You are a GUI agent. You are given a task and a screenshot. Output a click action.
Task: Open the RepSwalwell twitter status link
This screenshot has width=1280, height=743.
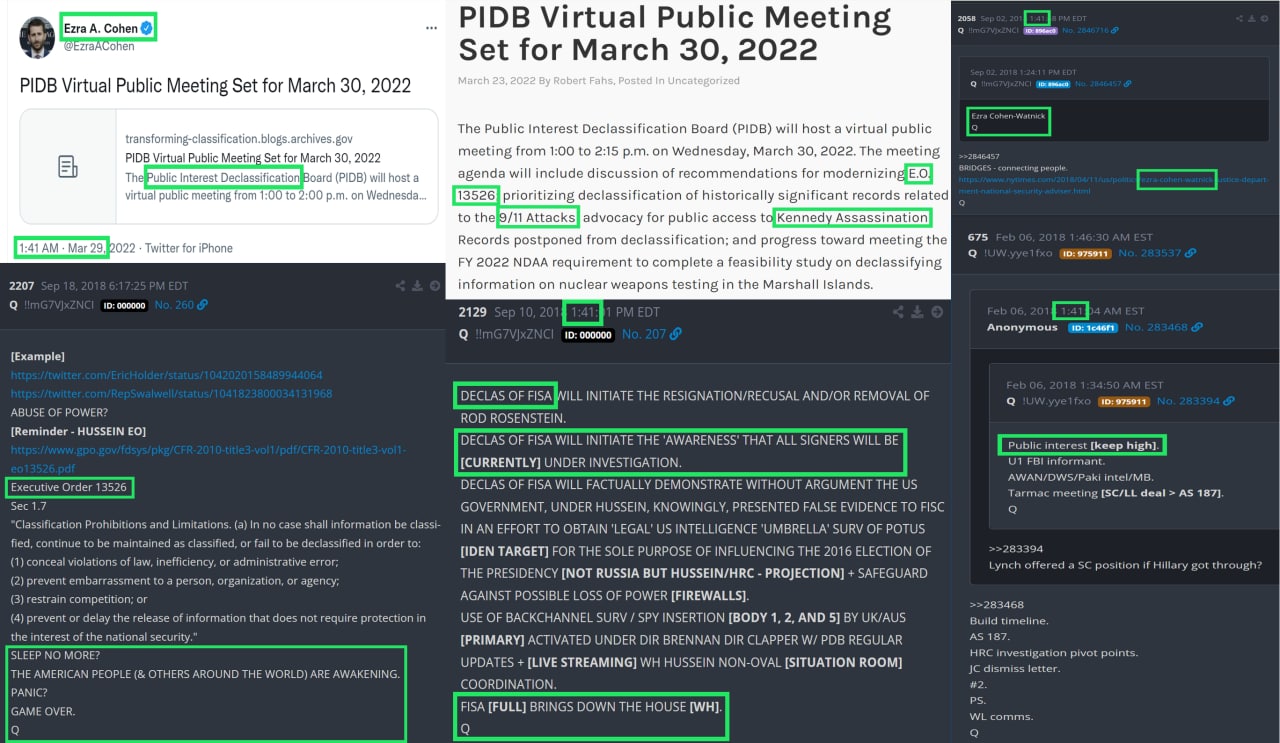point(171,393)
